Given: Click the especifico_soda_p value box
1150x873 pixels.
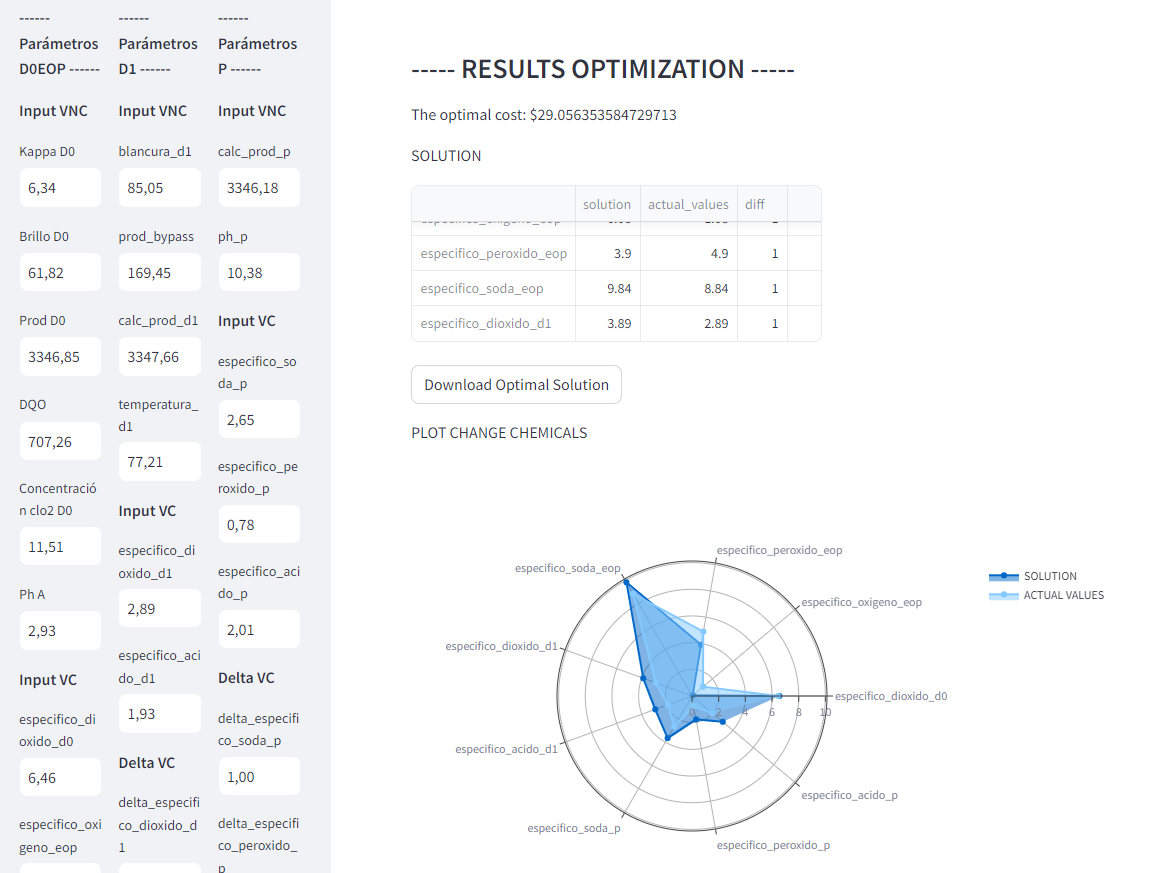Looking at the screenshot, I should coord(259,419).
